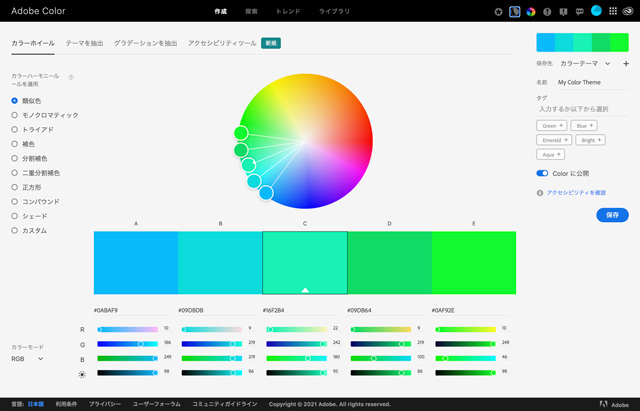Select the コンパウンド harmony rule
The image size is (640, 411).
(36, 202)
